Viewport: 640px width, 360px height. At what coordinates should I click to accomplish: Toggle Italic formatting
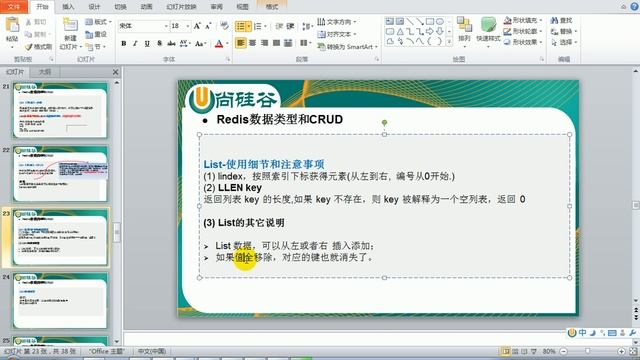coord(135,43)
